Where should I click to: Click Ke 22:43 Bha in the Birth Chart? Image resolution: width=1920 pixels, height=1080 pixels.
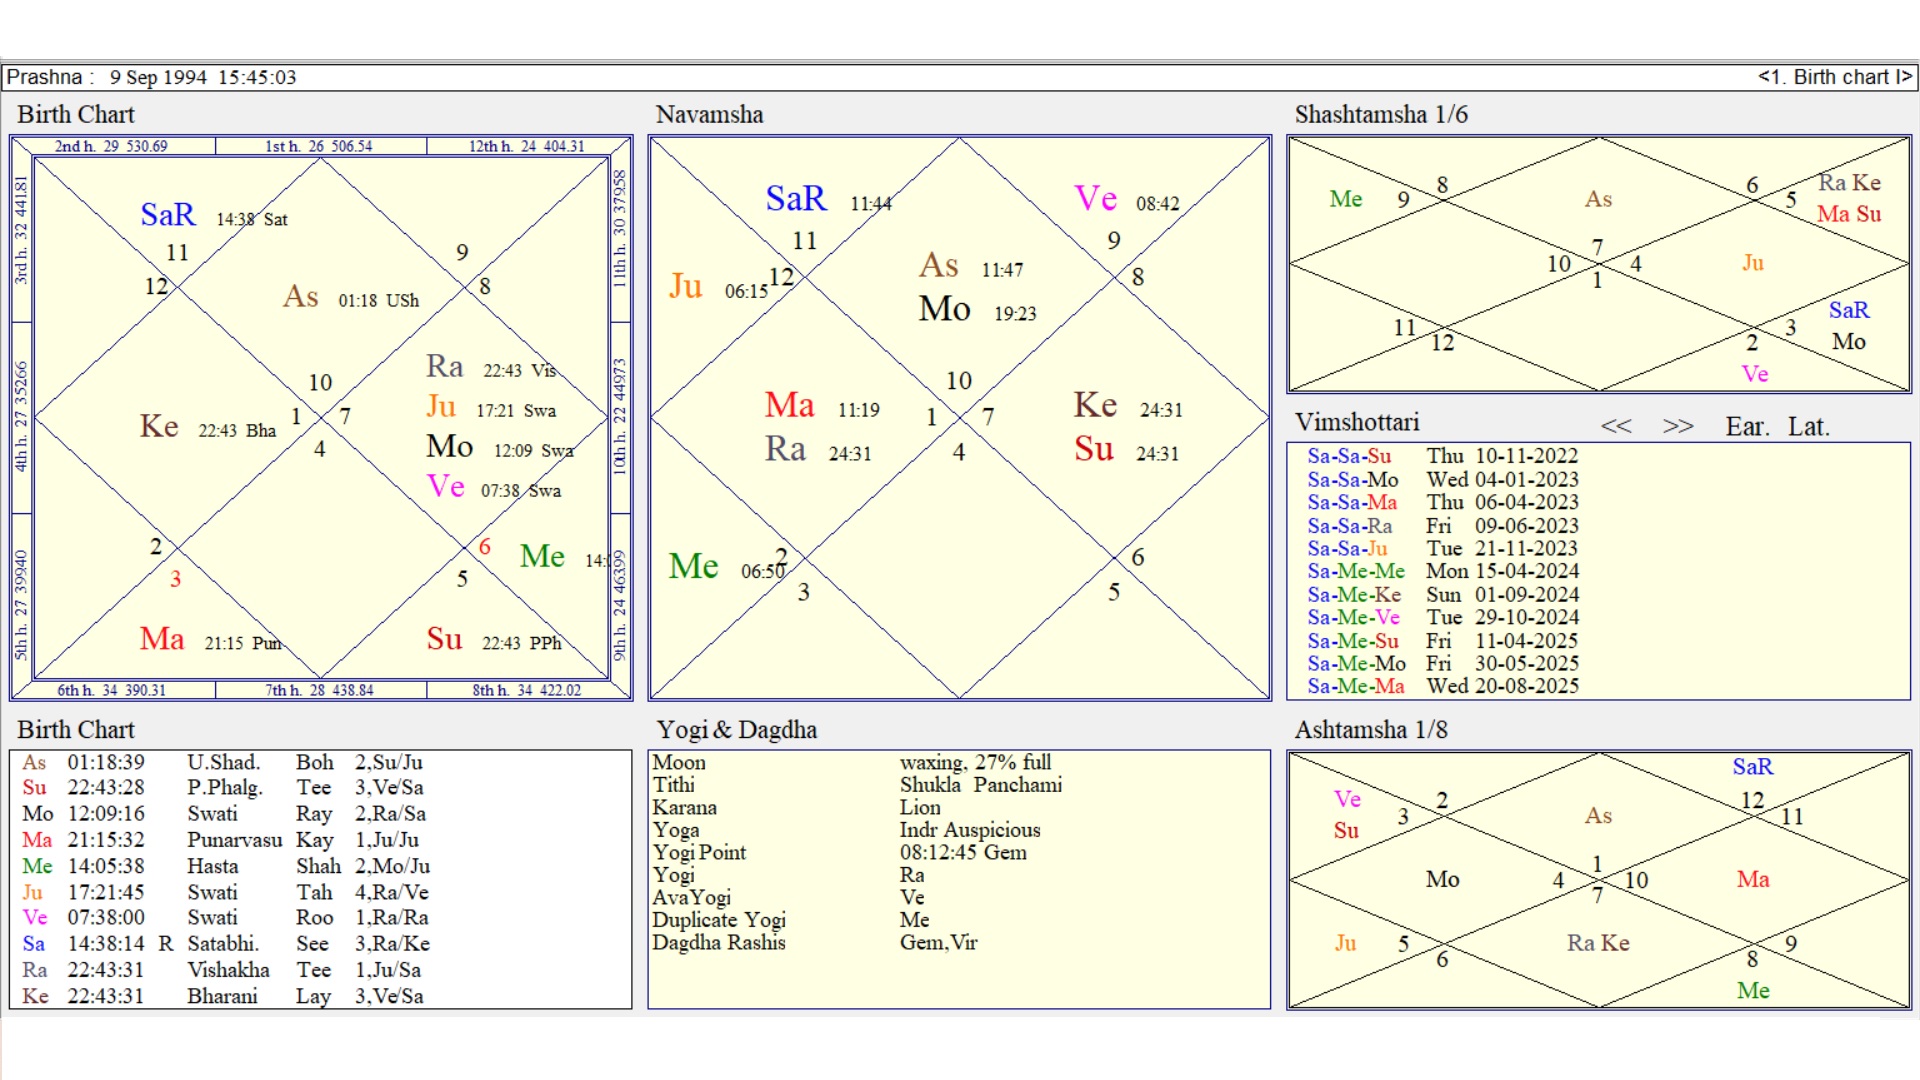pos(208,428)
